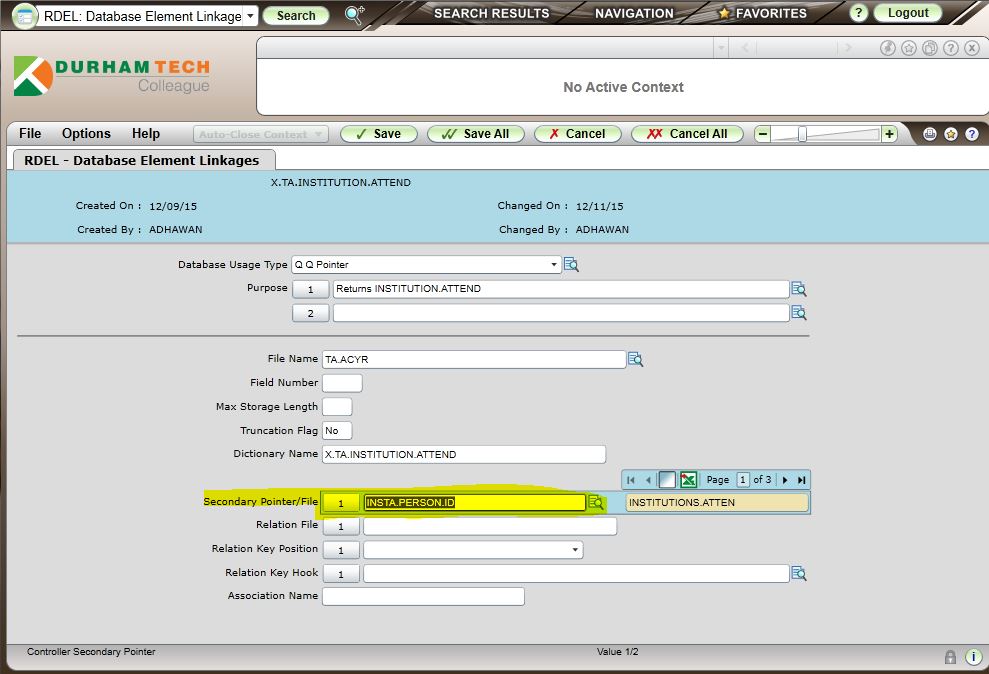Click the zoom slider plus button
Image resolution: width=989 pixels, height=674 pixels.
[889, 134]
